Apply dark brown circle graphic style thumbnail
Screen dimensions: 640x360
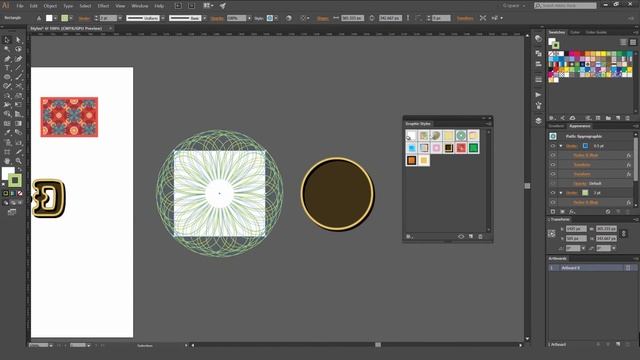pos(449,148)
